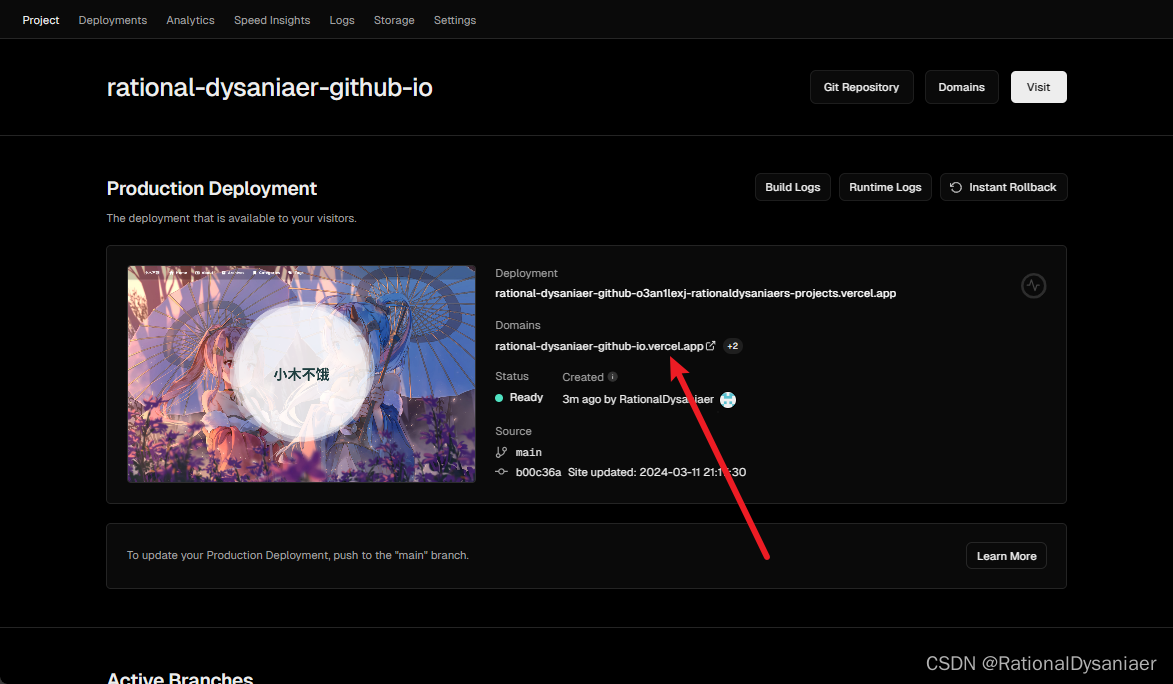This screenshot has height=684, width=1173.
Task: Click the '3m ago by RationalDysaniaer' text
Action: click(x=638, y=400)
